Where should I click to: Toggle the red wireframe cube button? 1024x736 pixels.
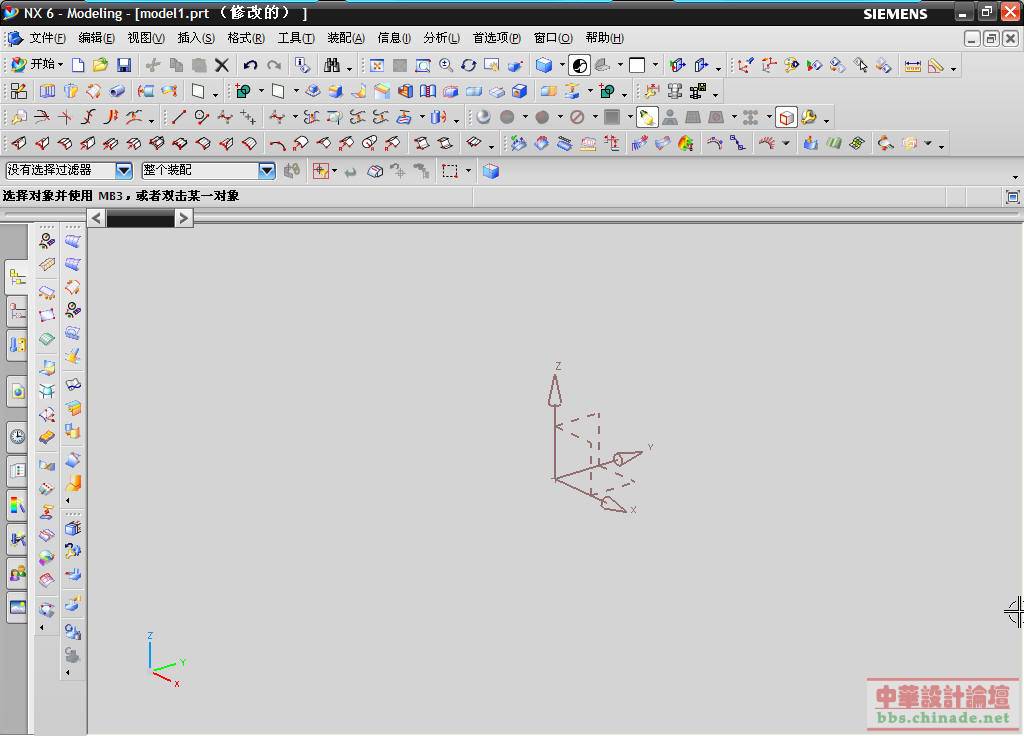(x=786, y=117)
